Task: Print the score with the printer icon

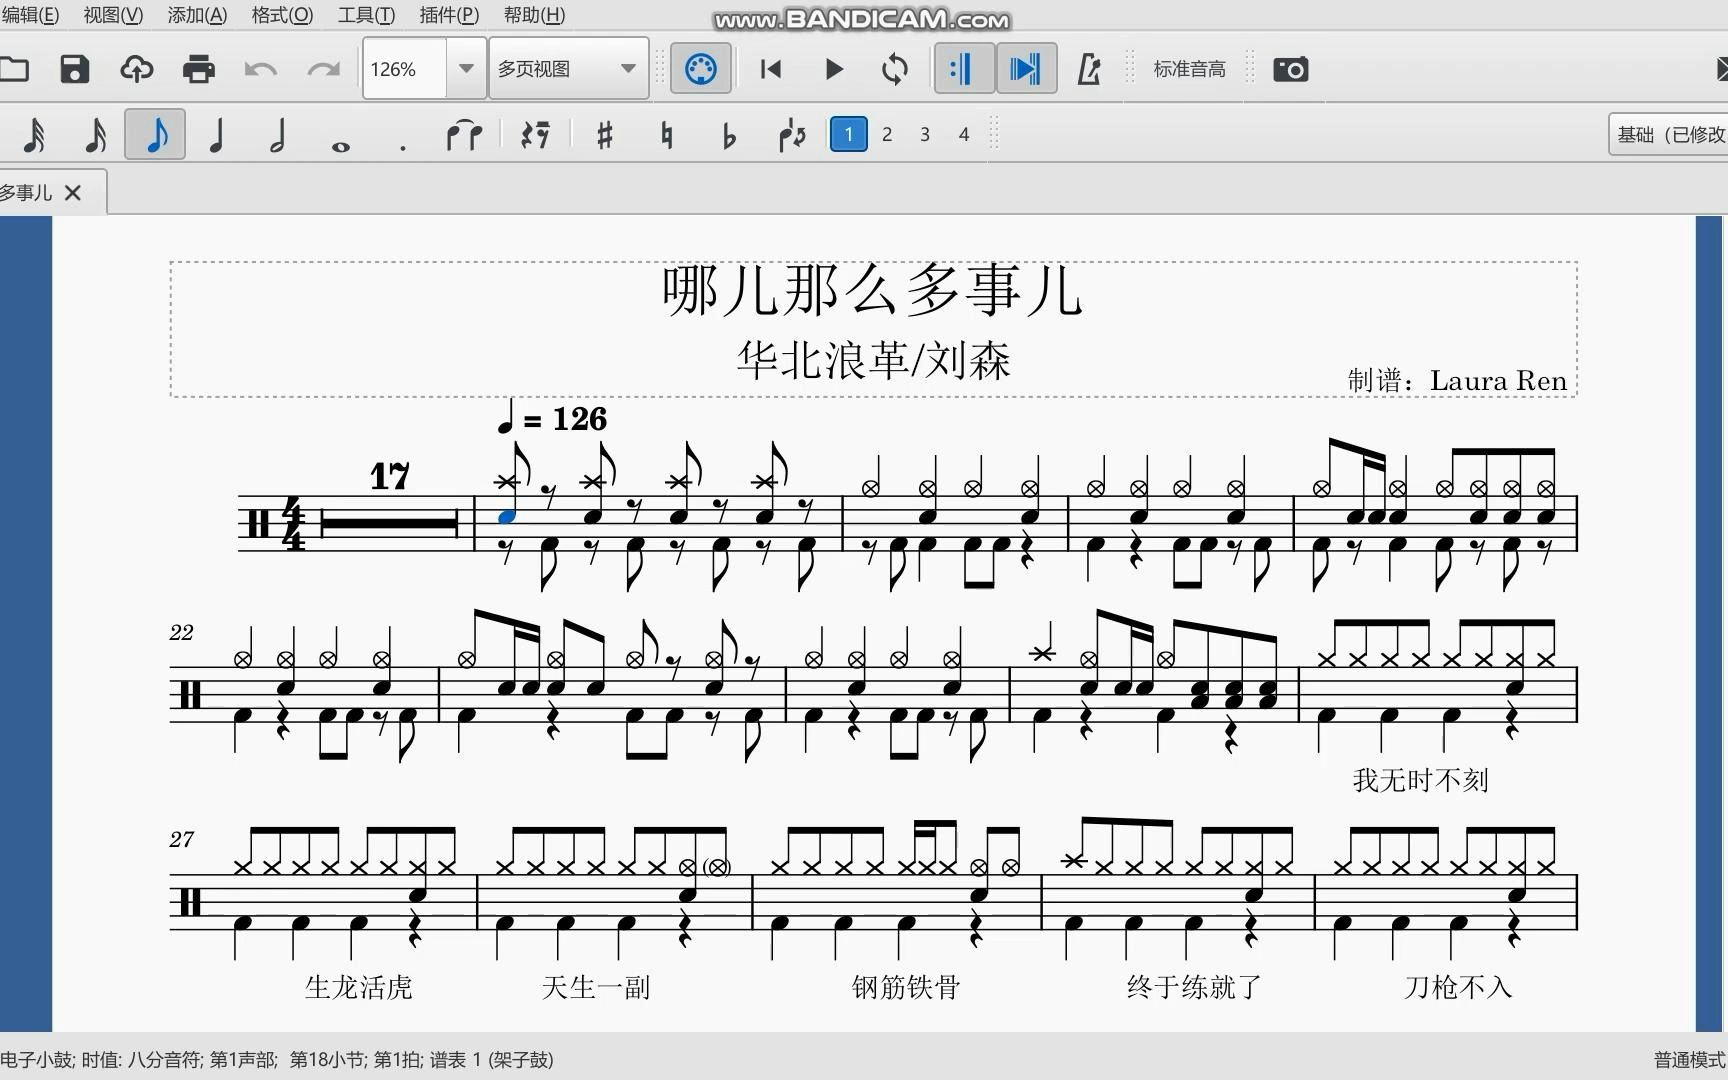Action: pyautogui.click(x=199, y=69)
